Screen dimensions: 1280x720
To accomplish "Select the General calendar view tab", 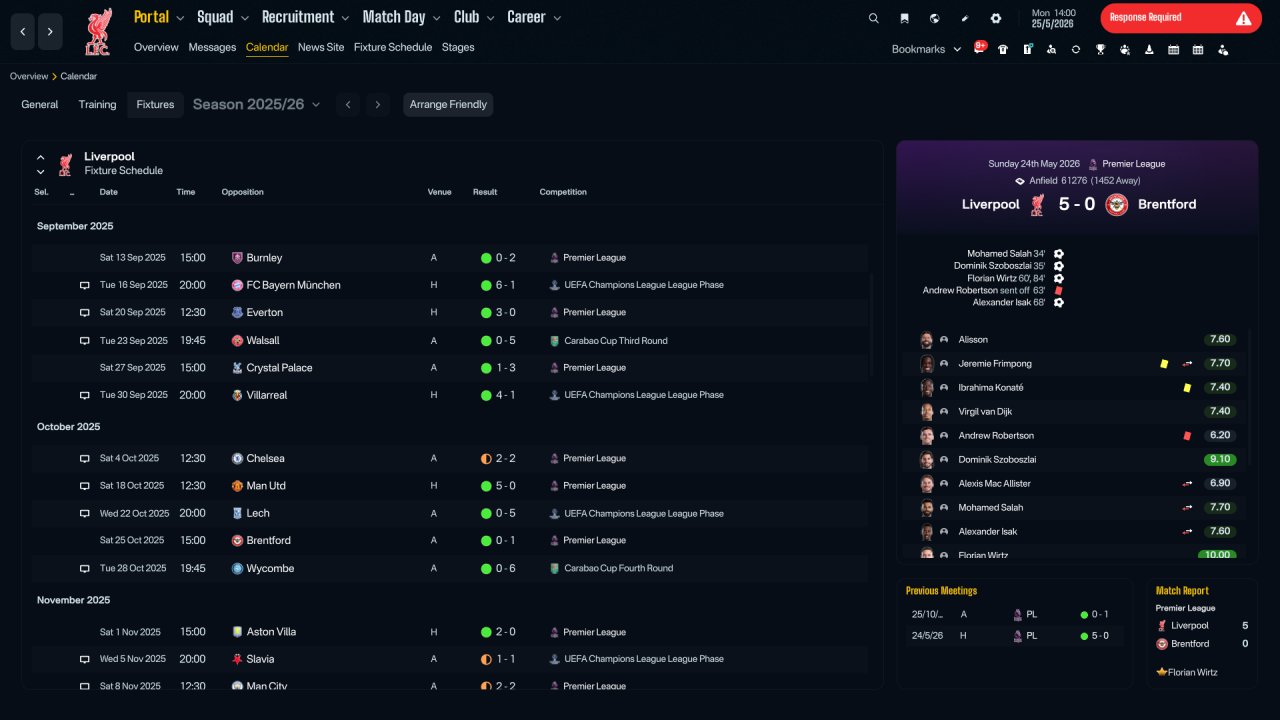I will pos(40,104).
